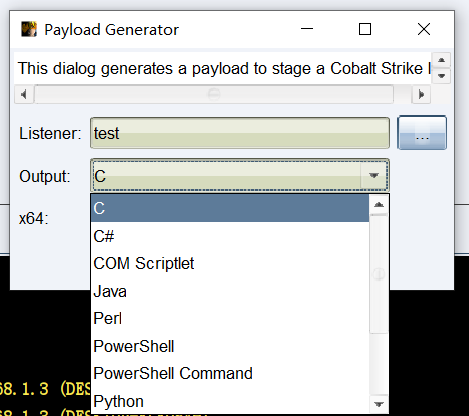Maximize the Payload Generator window

[x=365, y=29]
